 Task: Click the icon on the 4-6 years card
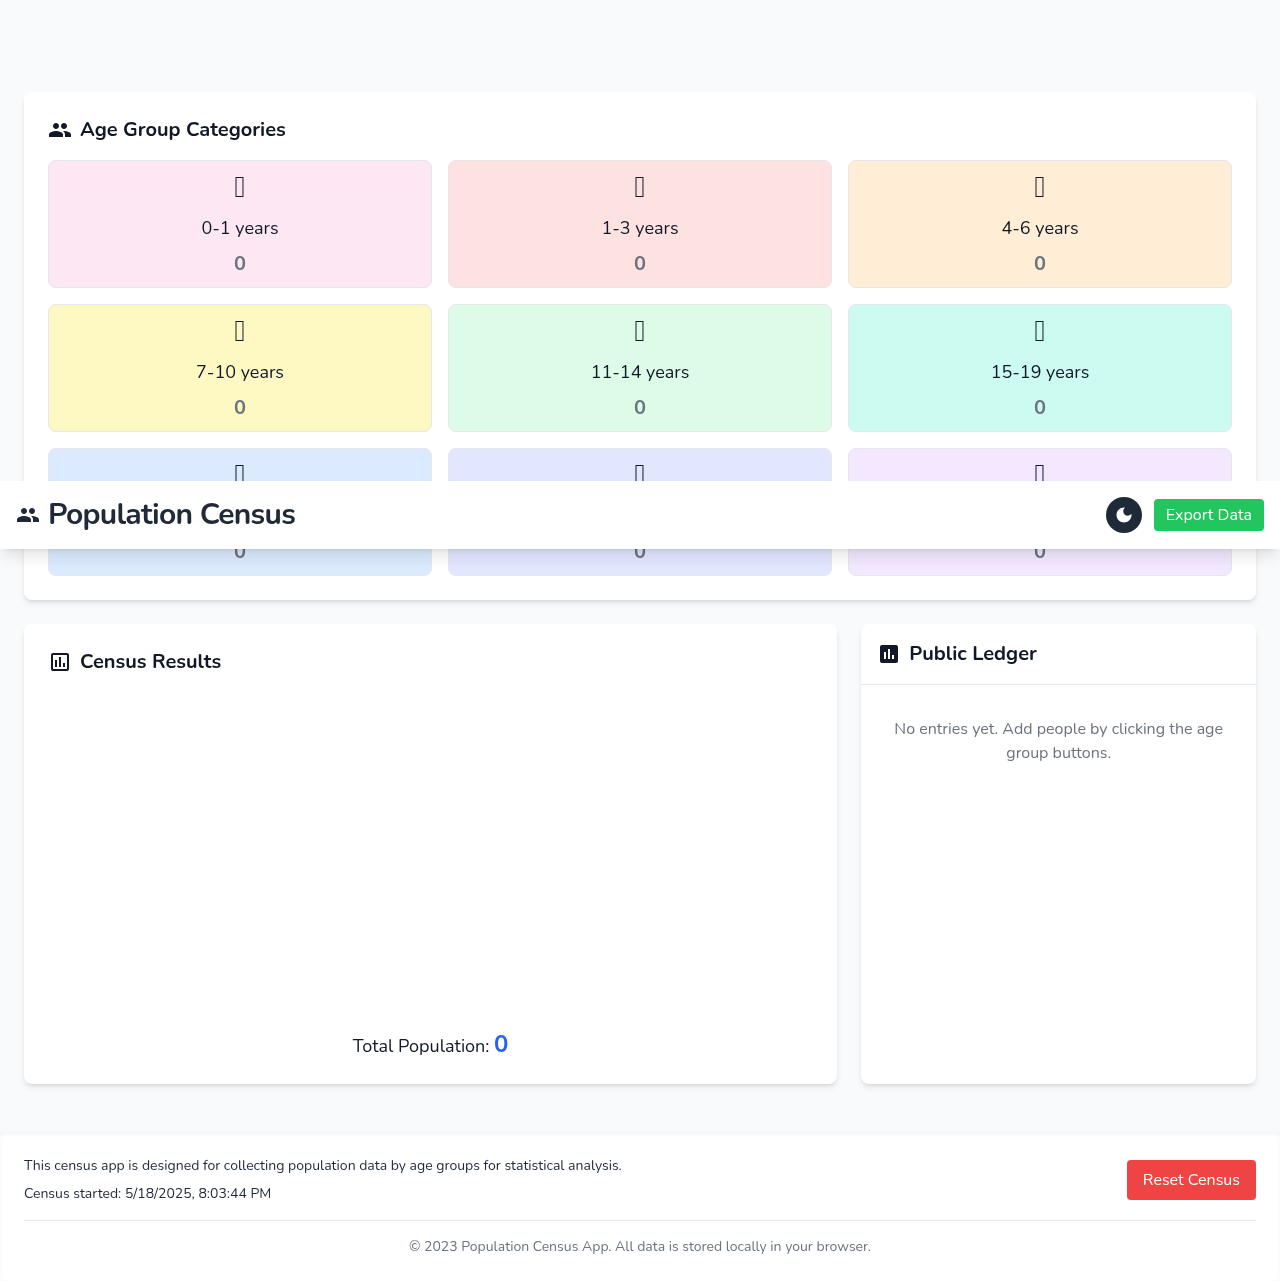tap(1039, 186)
